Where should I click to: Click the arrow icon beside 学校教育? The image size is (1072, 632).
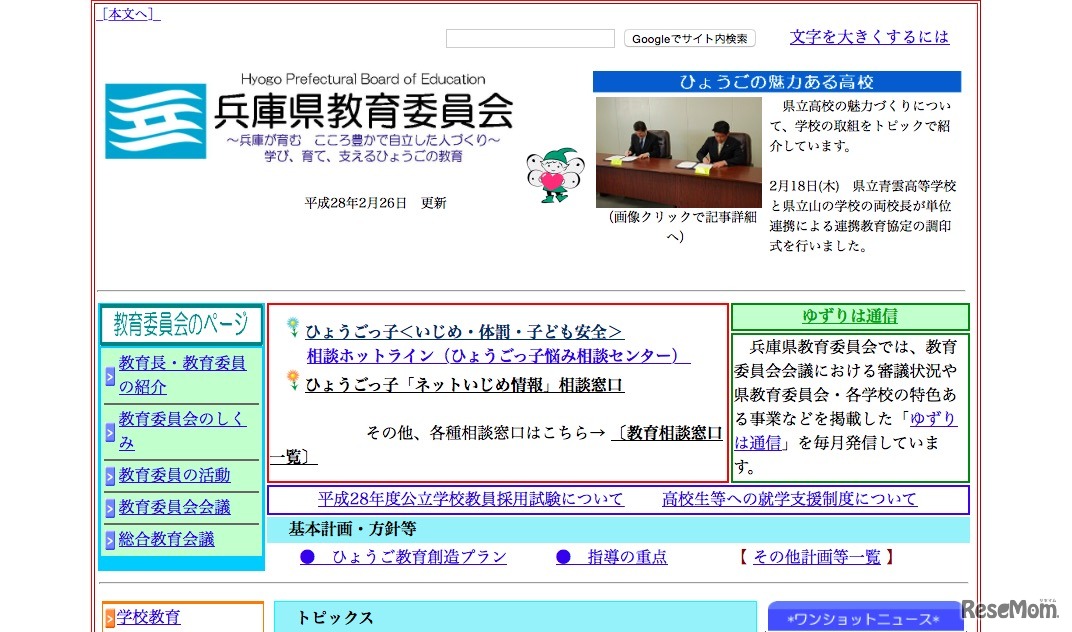pyautogui.click(x=110, y=616)
